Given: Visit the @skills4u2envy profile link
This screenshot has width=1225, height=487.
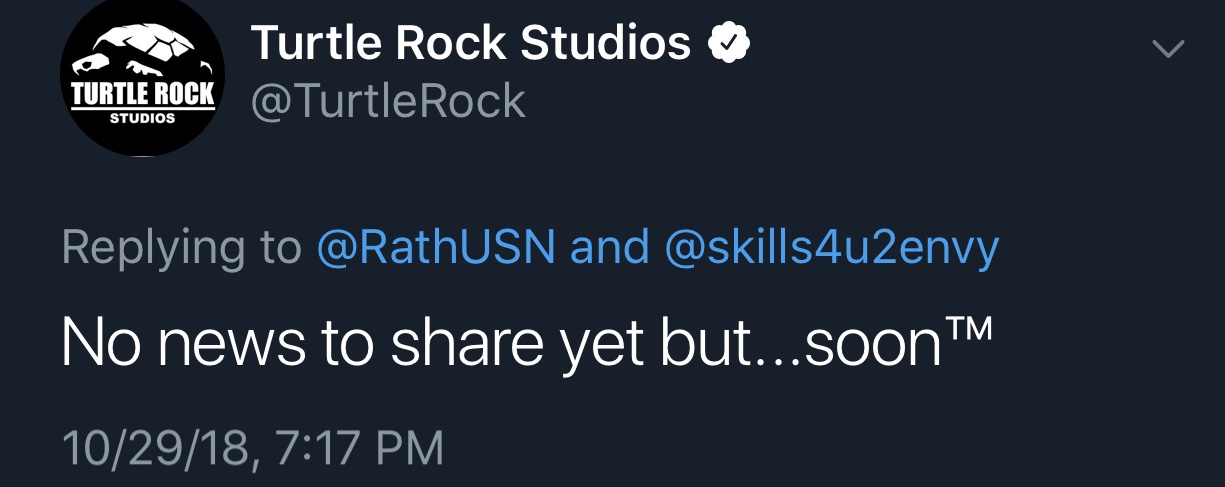Looking at the screenshot, I should click(x=831, y=248).
